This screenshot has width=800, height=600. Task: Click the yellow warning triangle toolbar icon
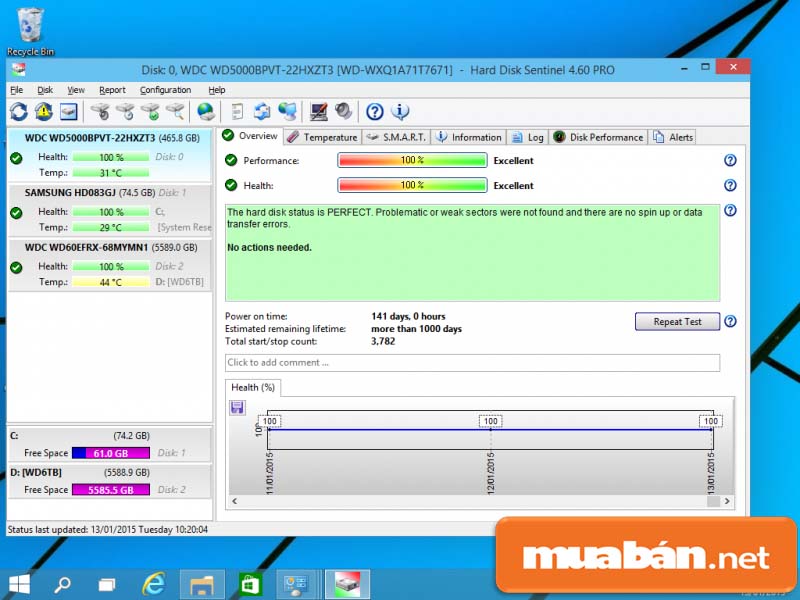[44, 111]
